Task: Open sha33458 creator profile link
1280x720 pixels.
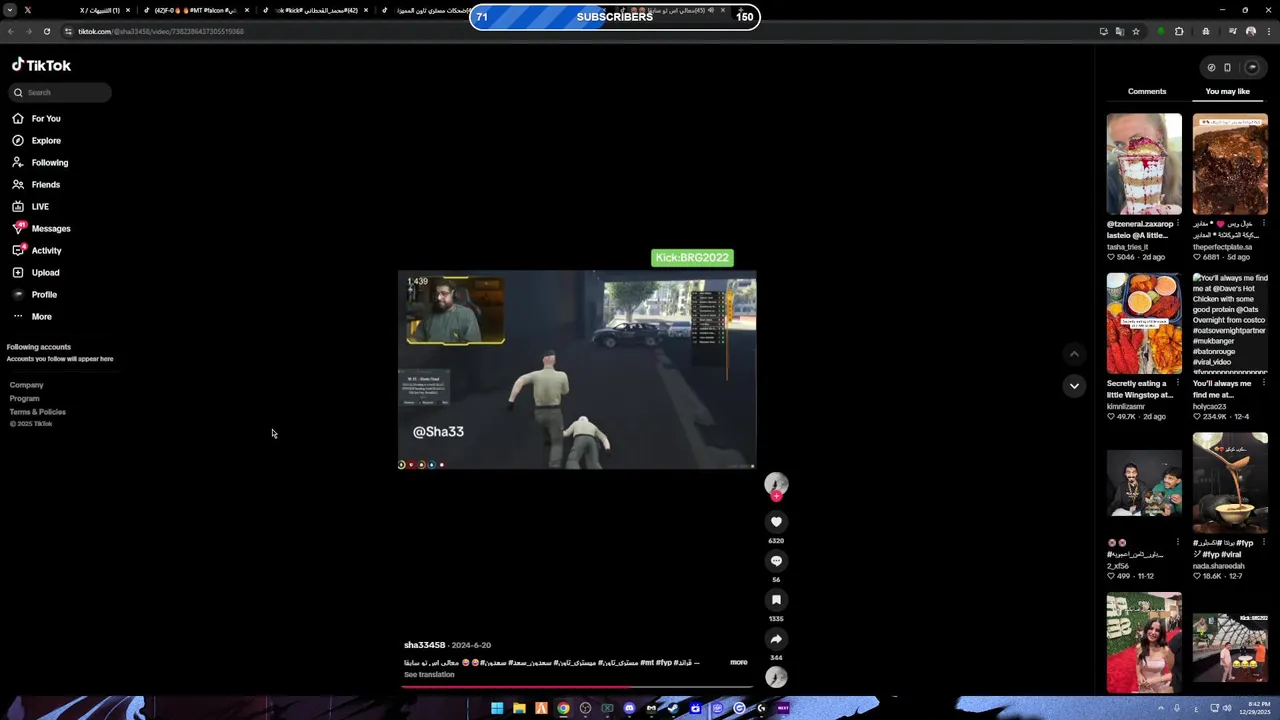Action: coord(424,645)
